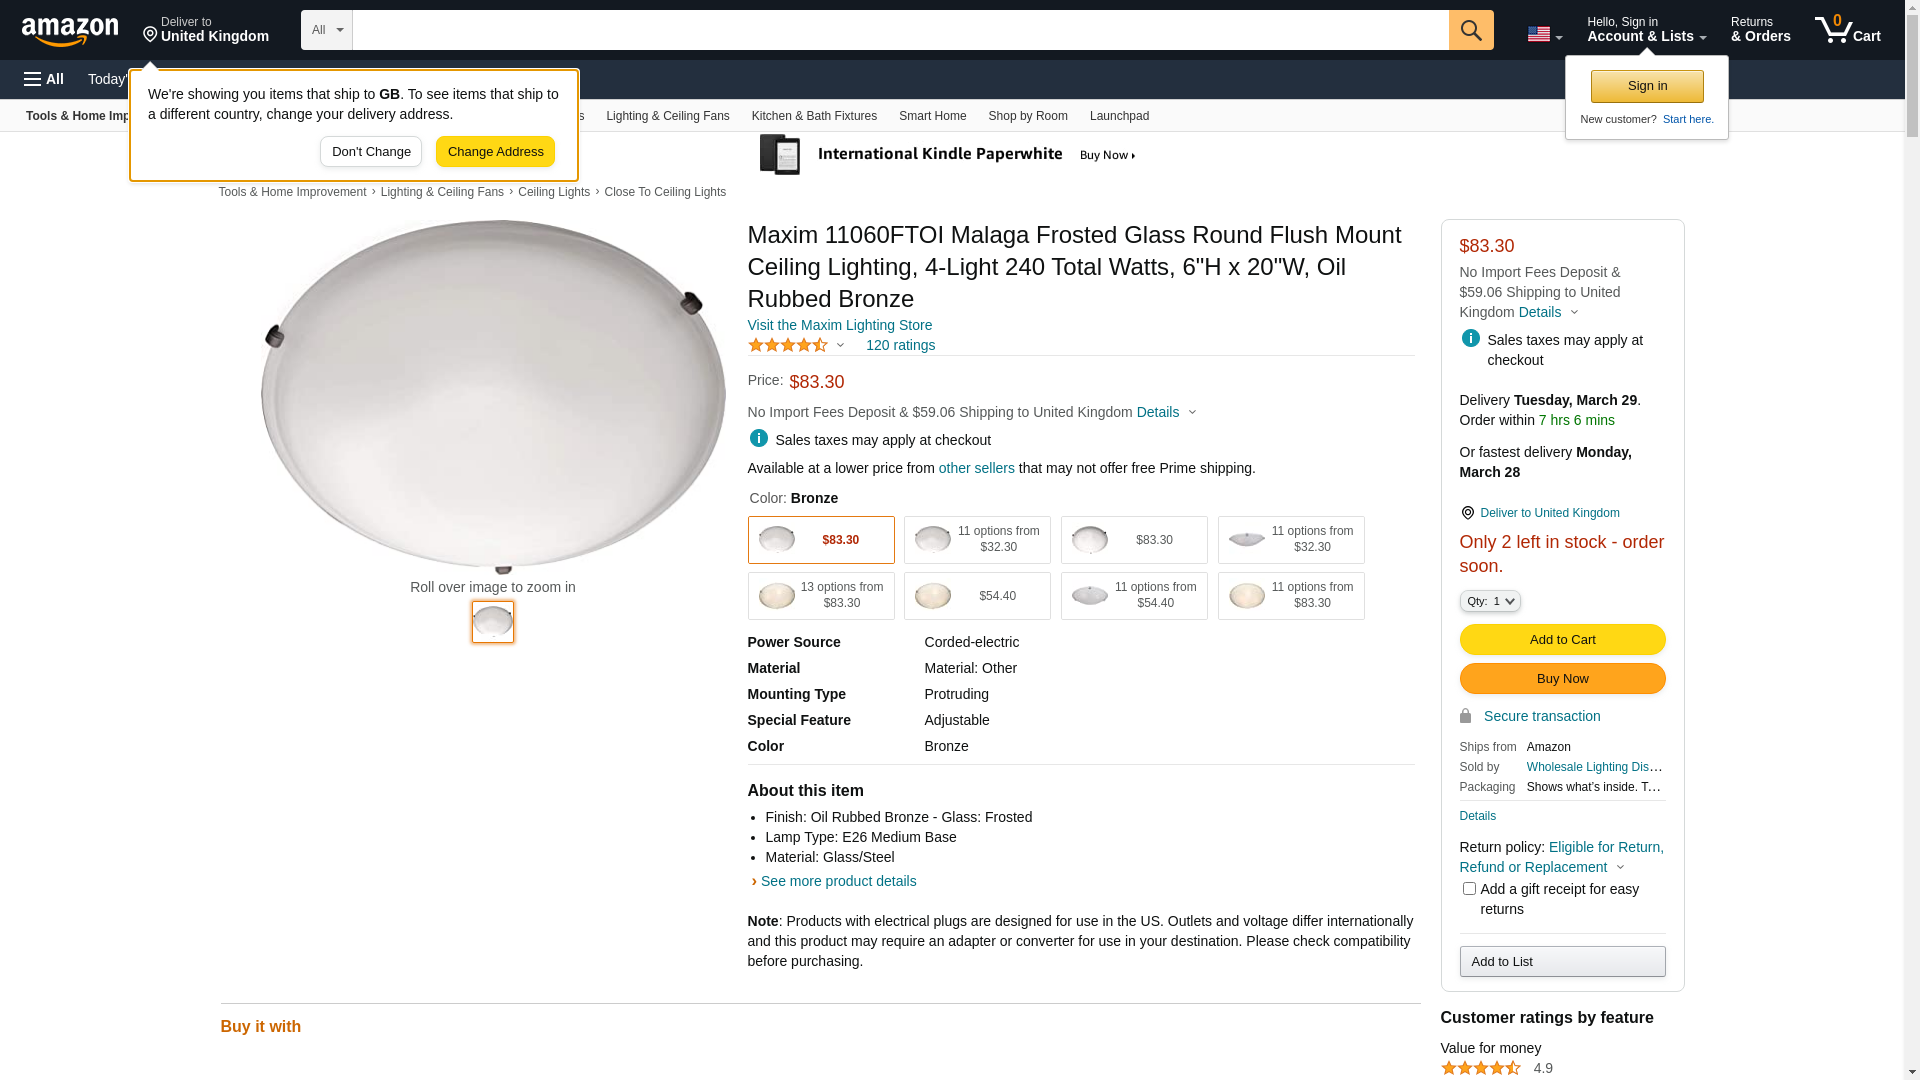Select the product image thumbnail
Image resolution: width=1920 pixels, height=1080 pixels.
pyautogui.click(x=493, y=622)
